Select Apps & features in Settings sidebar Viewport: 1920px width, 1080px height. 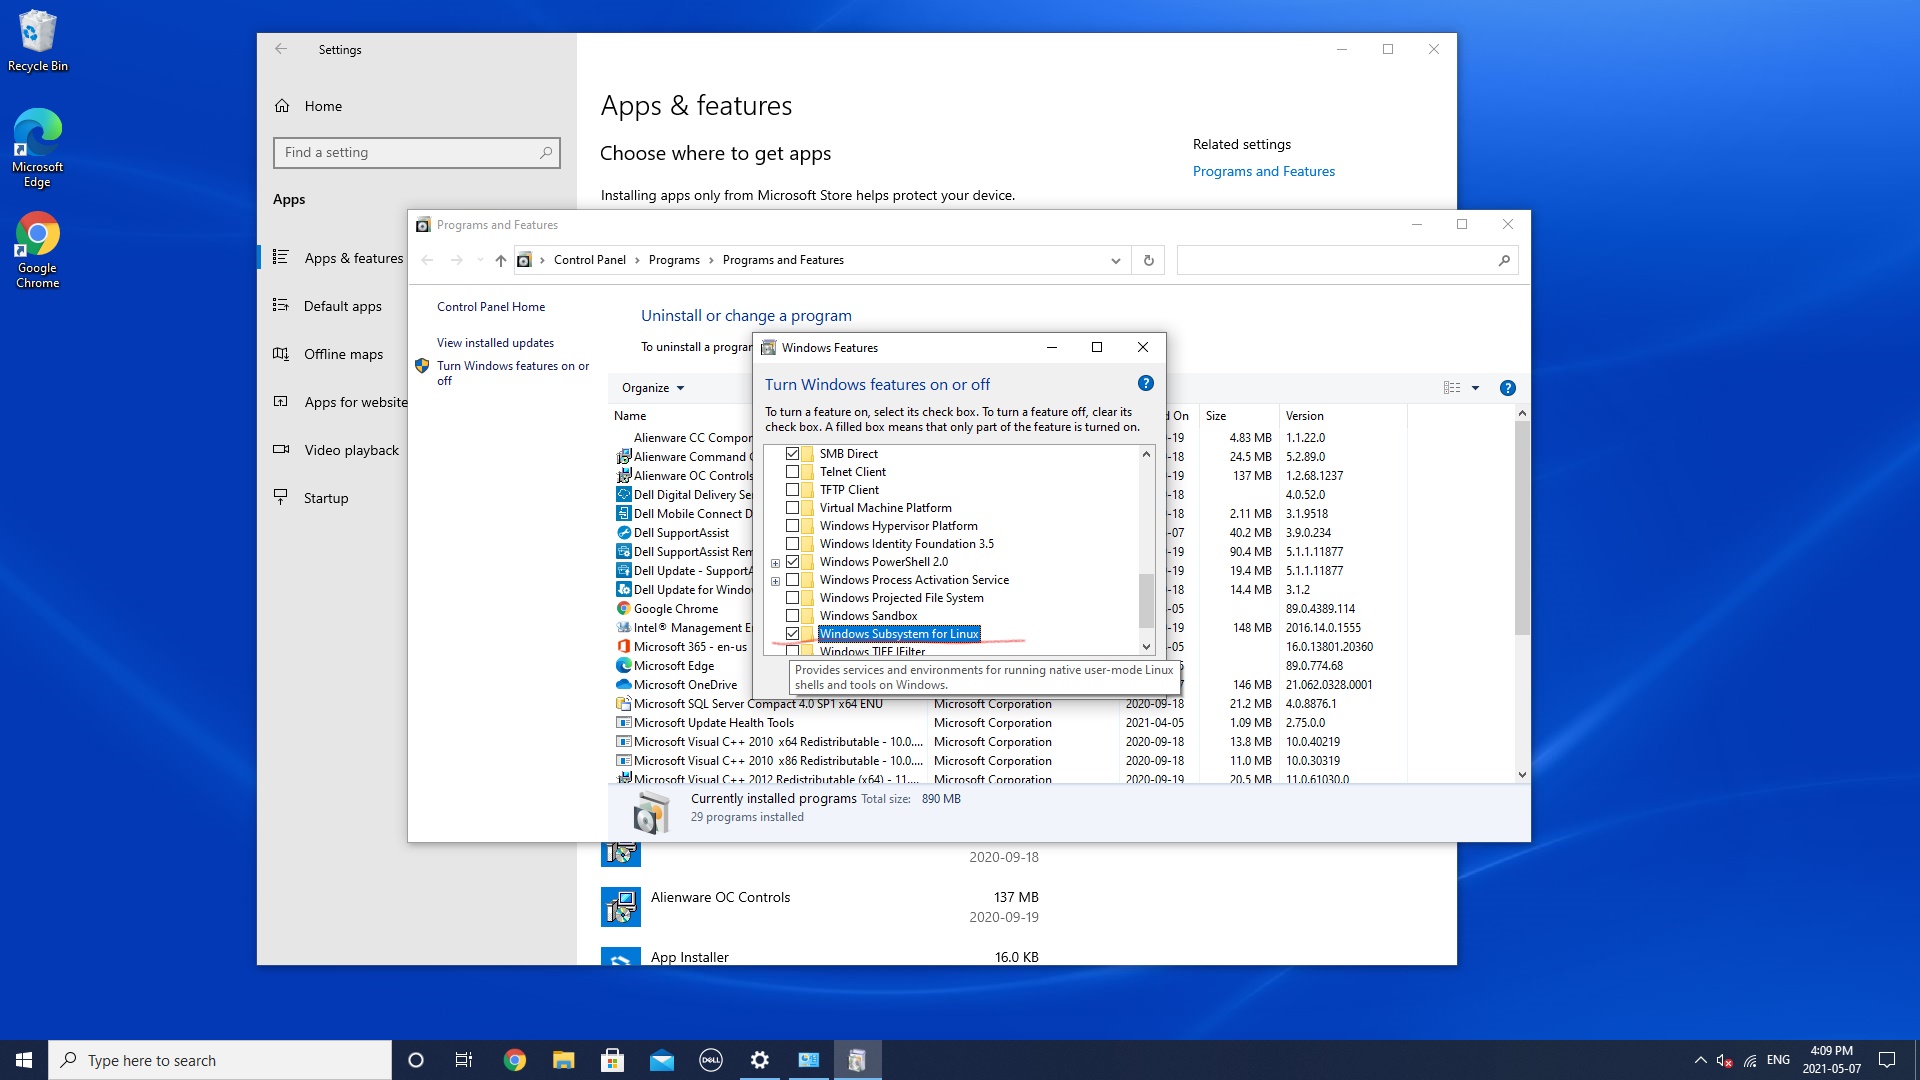[338, 258]
